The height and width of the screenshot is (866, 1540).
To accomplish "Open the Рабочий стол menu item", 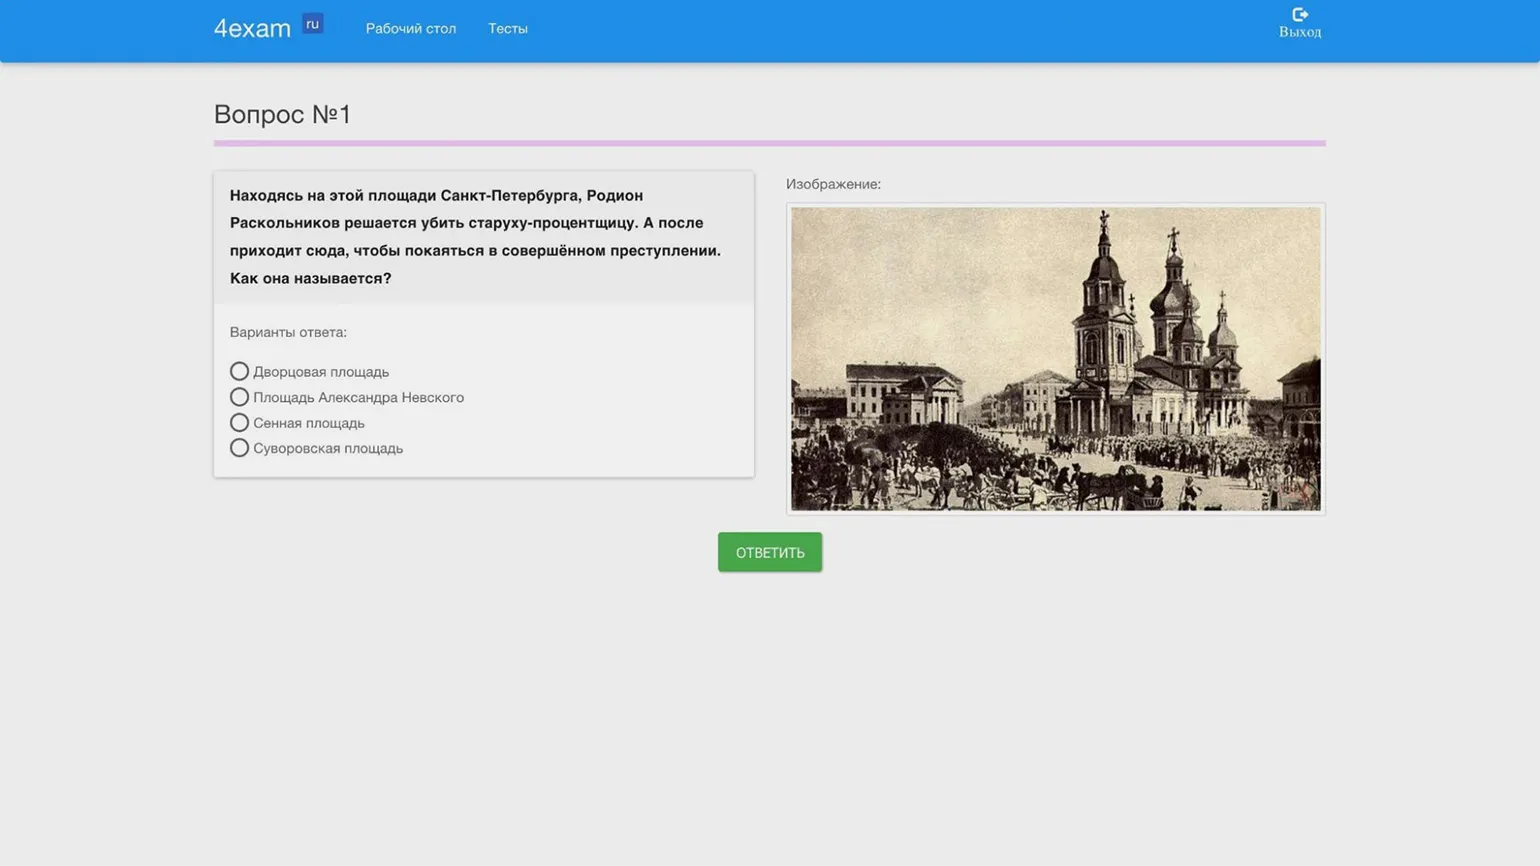I will click(x=410, y=29).
